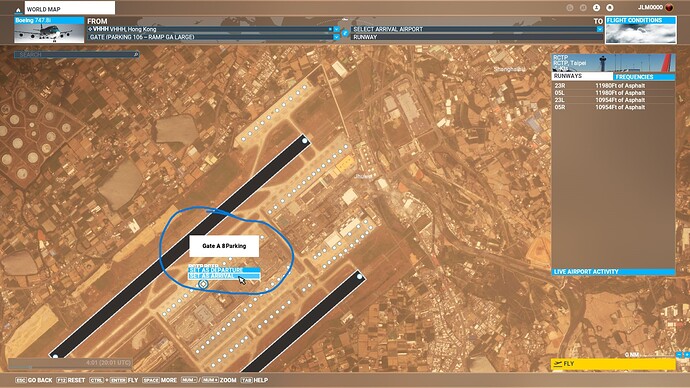Expand the Gate Parking 106 dropdown
690x388 pixels.
pyautogui.click(x=336, y=37)
